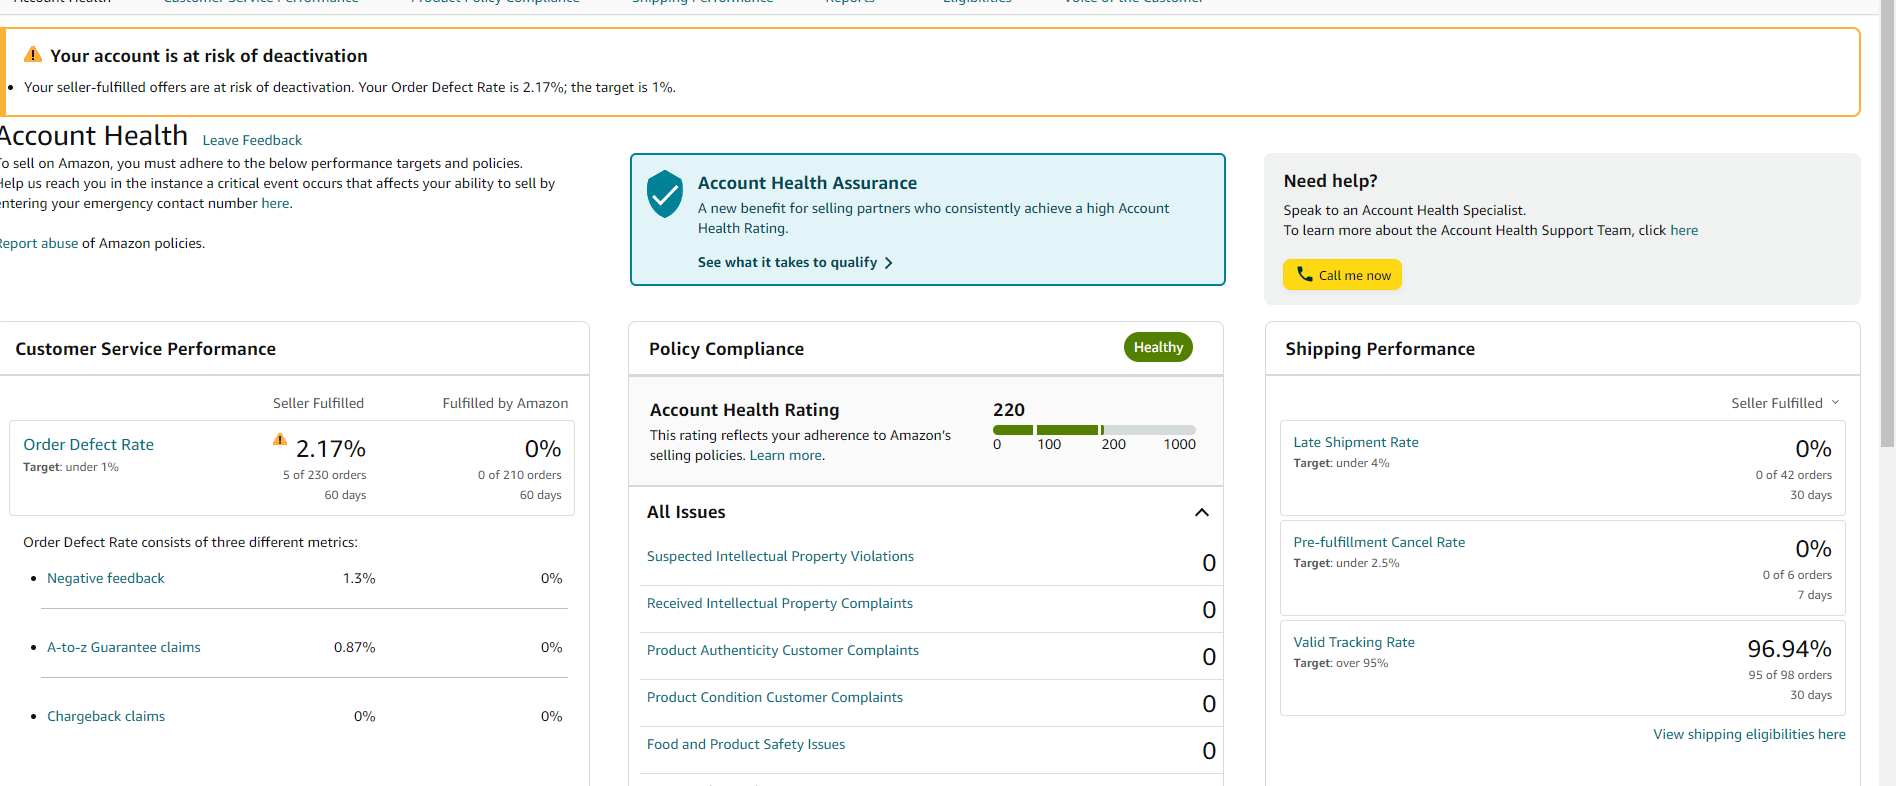Click the Seller Fulfilled column header in Customer Service
1896x786 pixels.
click(x=318, y=403)
